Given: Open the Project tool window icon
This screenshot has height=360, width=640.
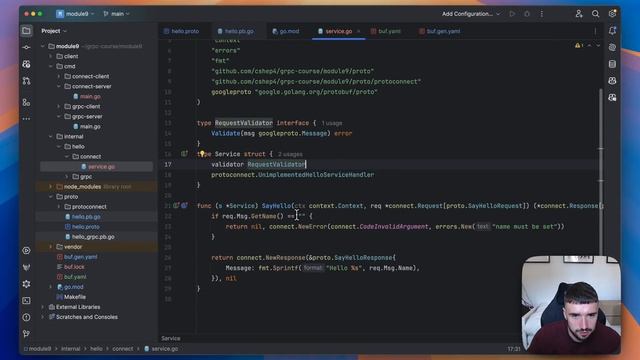Looking at the screenshot, I should point(26,31).
